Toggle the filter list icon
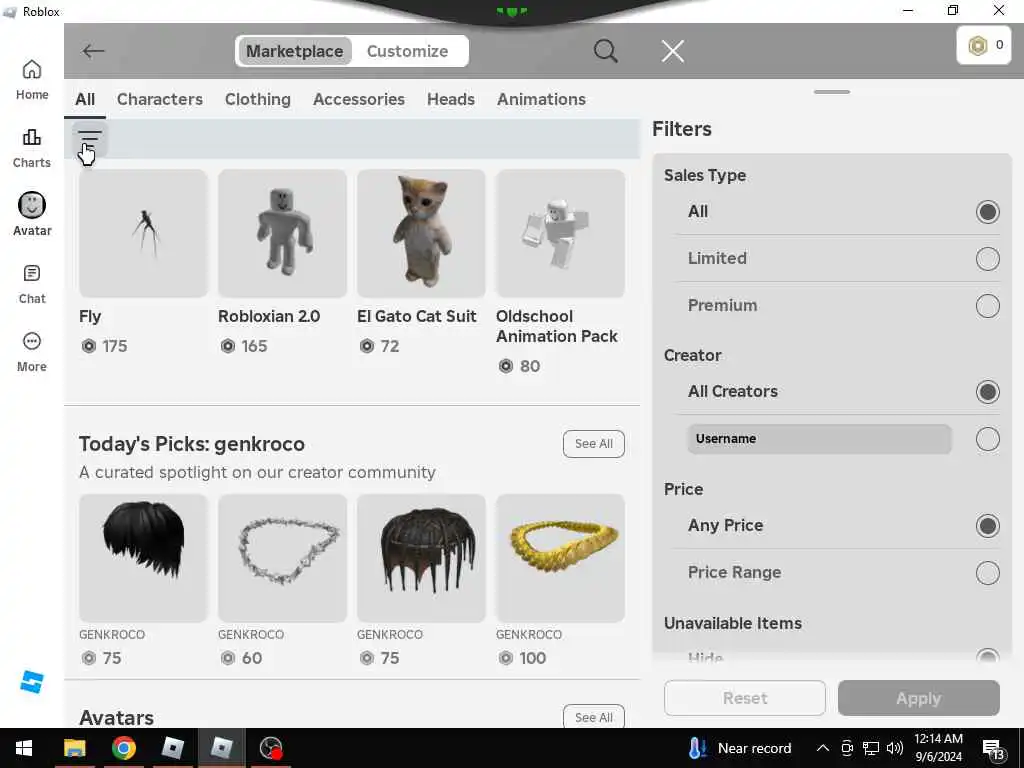 click(x=89, y=138)
